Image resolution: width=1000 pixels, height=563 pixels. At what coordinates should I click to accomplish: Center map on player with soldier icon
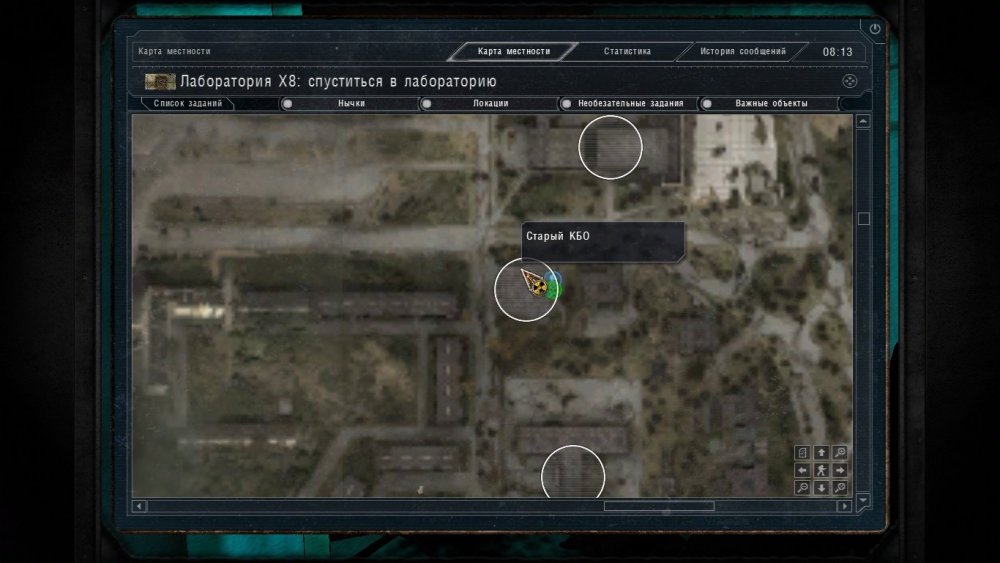[821, 470]
